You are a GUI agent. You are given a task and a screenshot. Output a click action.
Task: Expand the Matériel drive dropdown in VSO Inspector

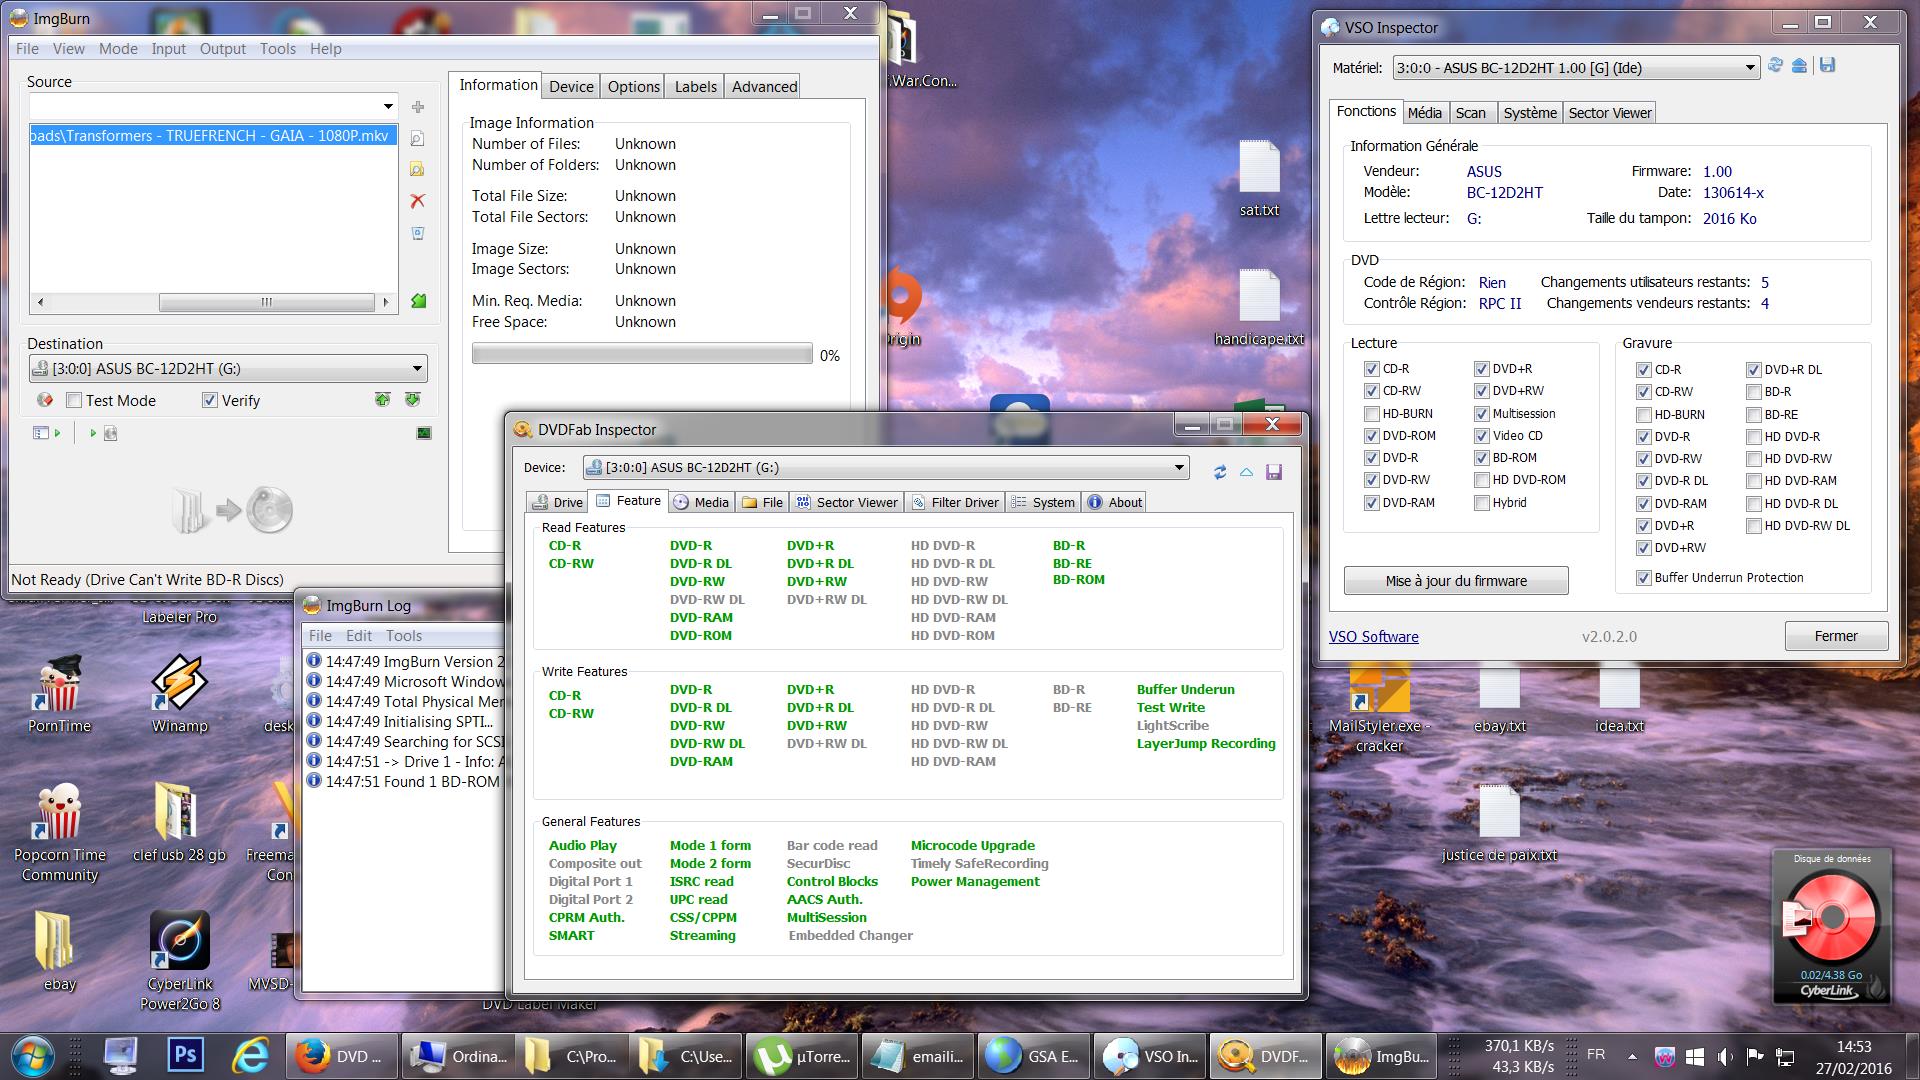[x=1749, y=68]
